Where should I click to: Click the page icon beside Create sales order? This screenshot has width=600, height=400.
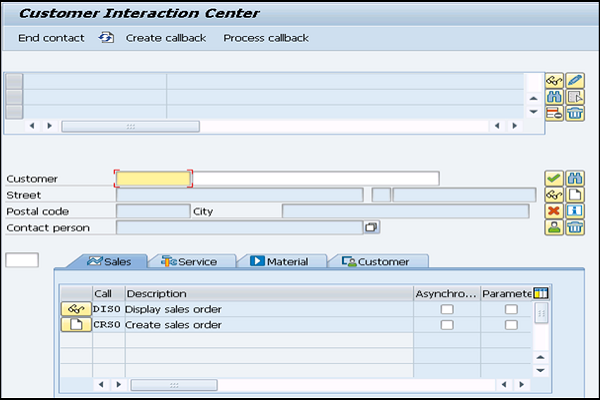pyautogui.click(x=76, y=325)
